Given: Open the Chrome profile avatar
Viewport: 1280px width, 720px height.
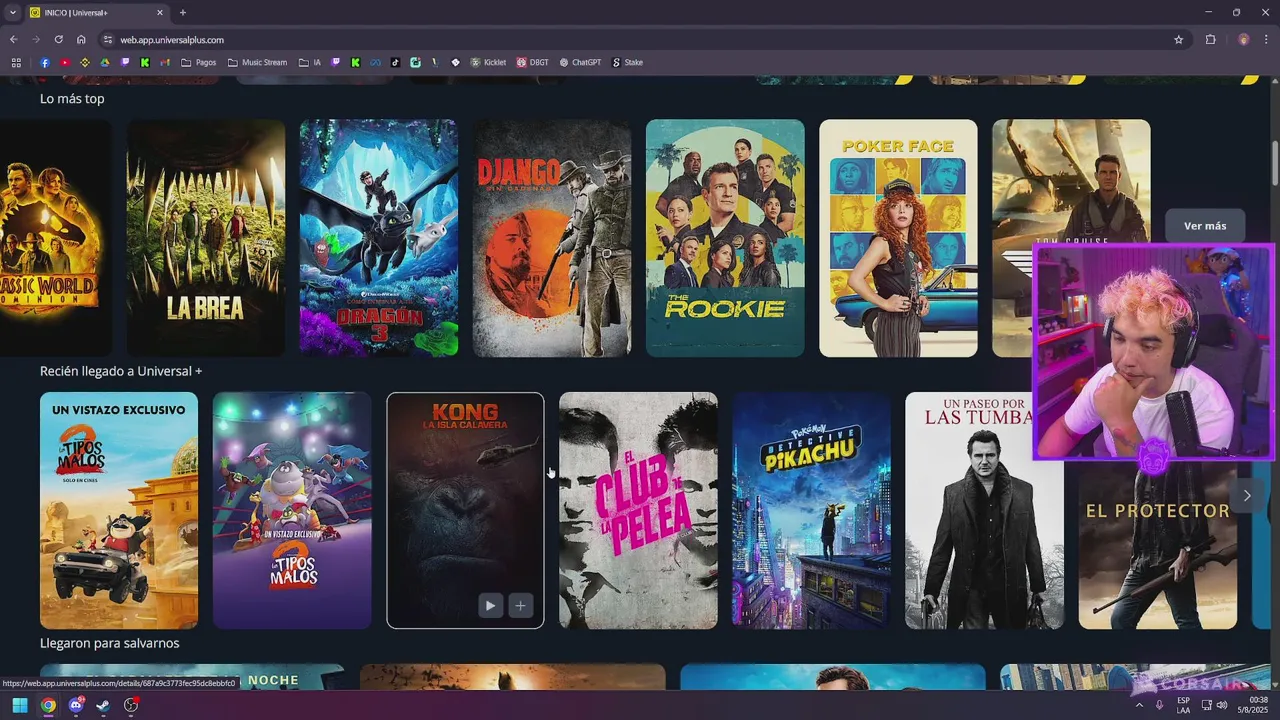Looking at the screenshot, I should point(1243,40).
